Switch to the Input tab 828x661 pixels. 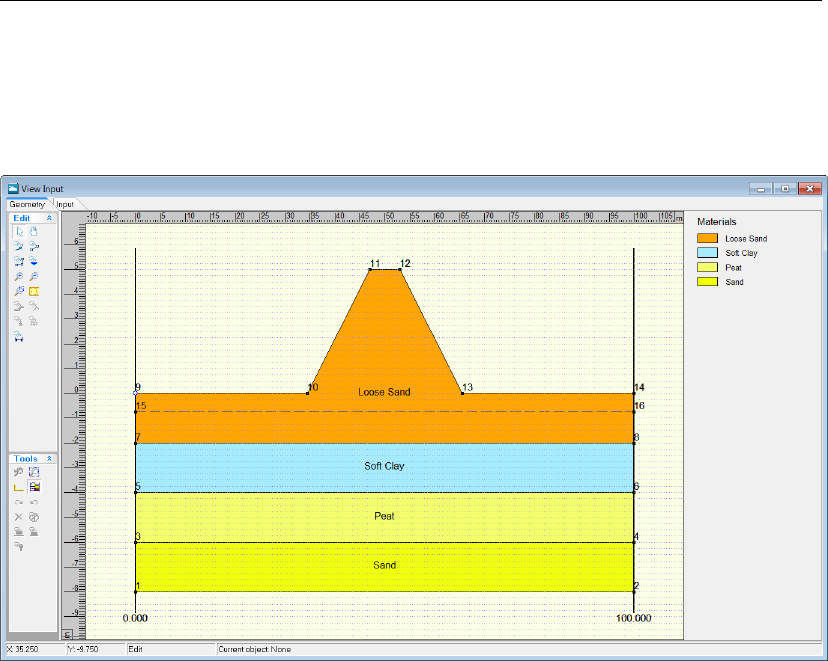pyautogui.click(x=65, y=204)
